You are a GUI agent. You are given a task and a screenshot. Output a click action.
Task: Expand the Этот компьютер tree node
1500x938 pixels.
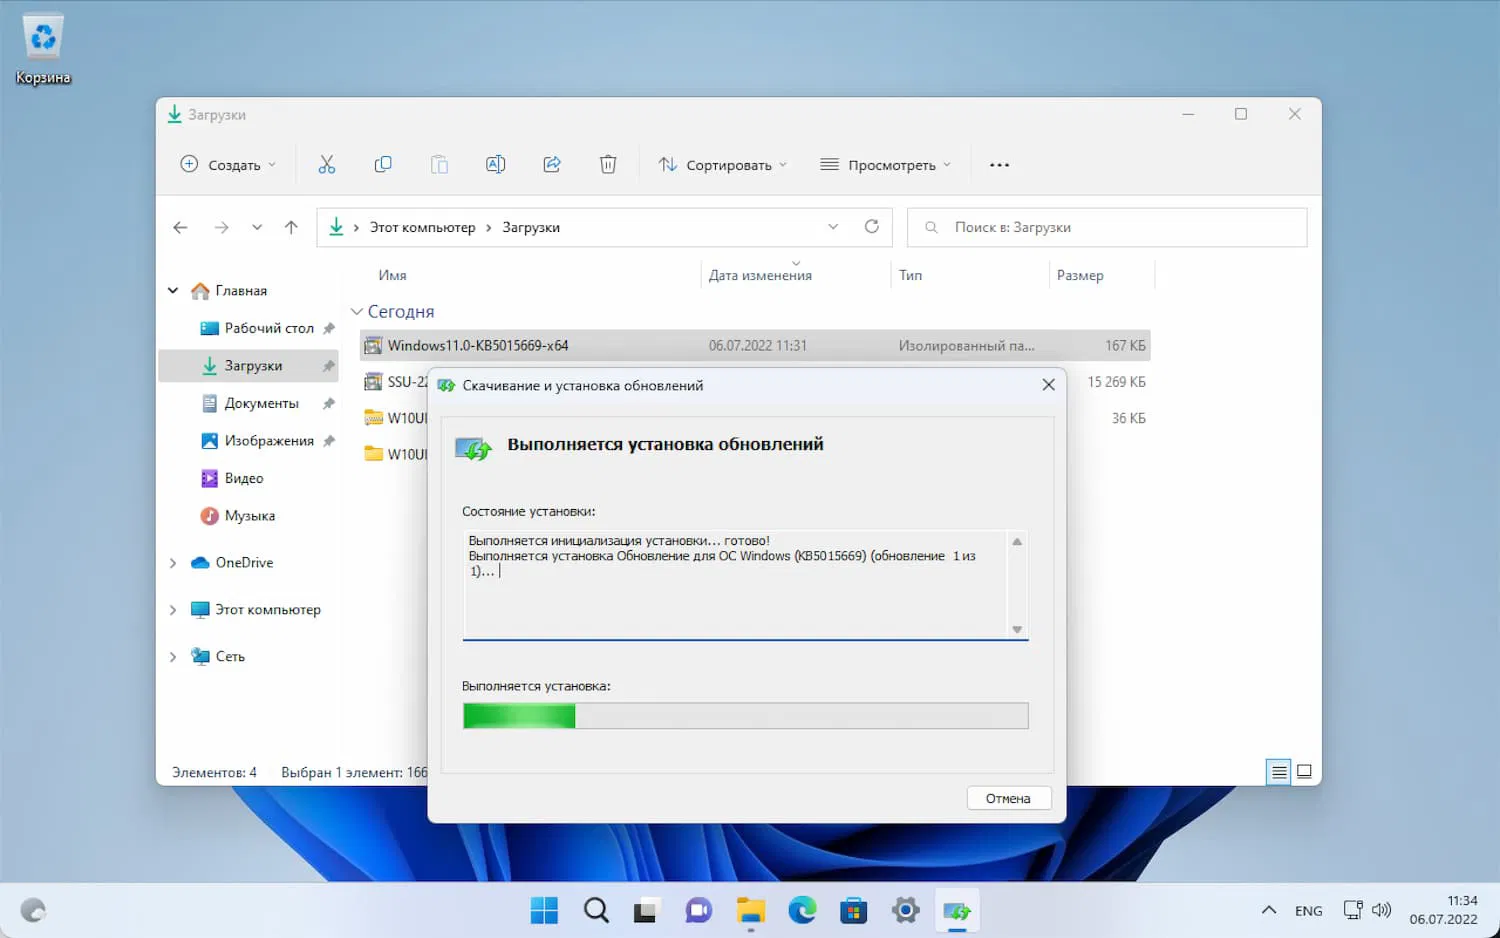coord(173,610)
